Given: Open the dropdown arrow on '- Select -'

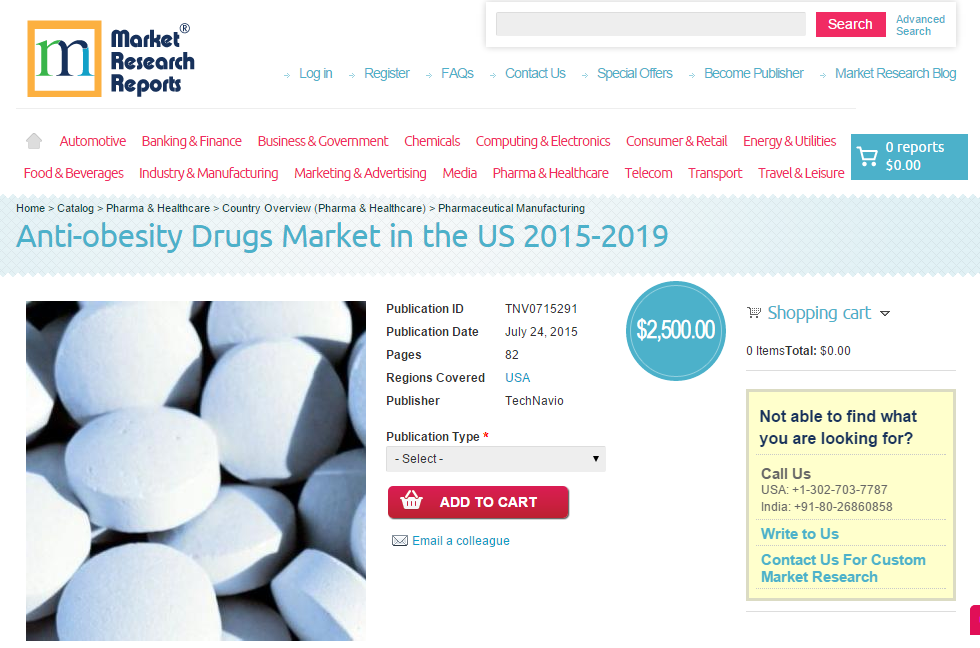Looking at the screenshot, I should (x=598, y=458).
